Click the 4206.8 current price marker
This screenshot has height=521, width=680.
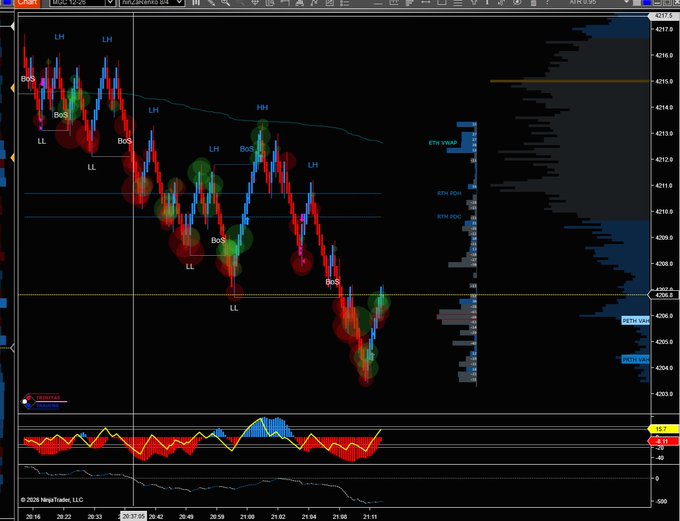tap(663, 295)
